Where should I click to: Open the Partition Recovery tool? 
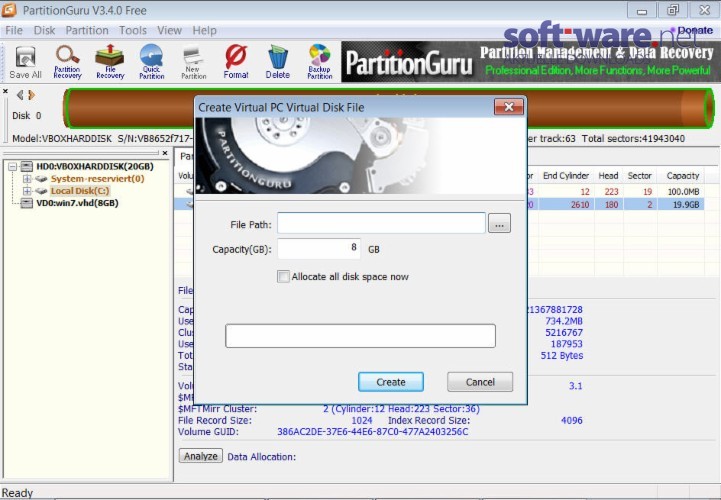[x=67, y=62]
